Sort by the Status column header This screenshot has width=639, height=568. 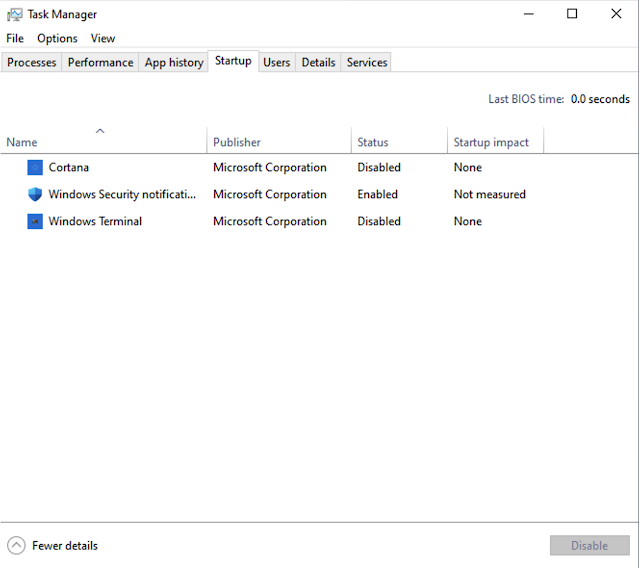399,141
